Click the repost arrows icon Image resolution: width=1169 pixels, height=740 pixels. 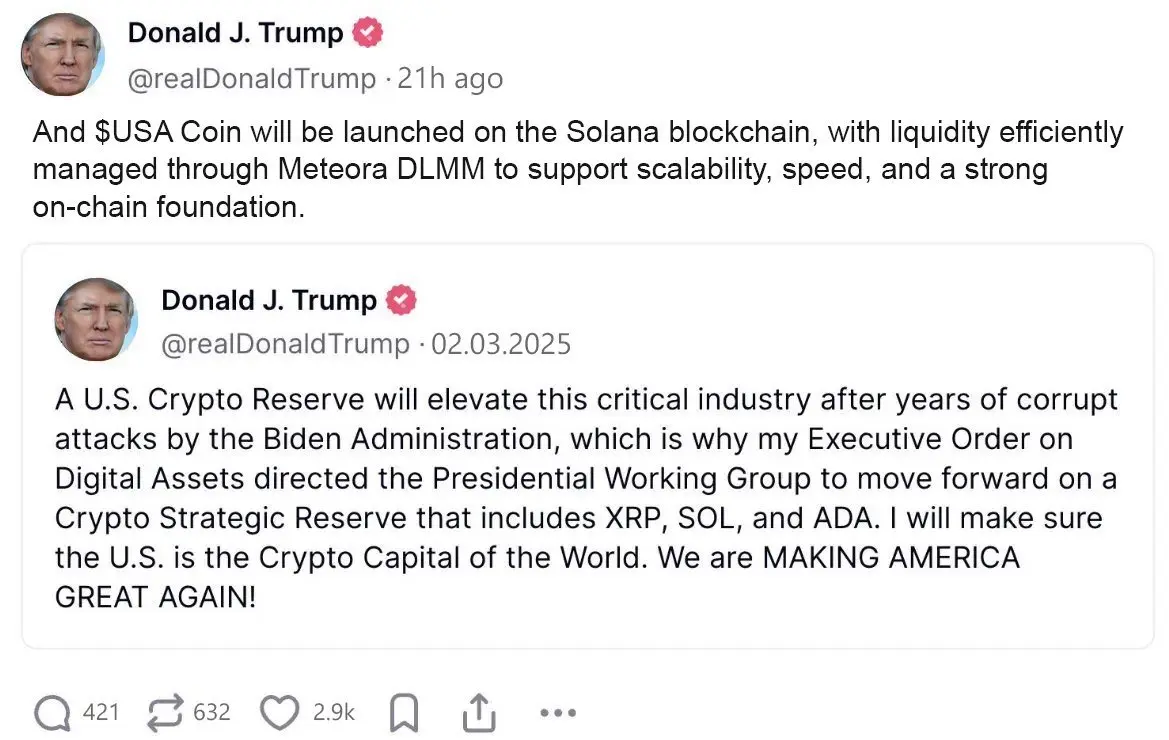tap(165, 713)
